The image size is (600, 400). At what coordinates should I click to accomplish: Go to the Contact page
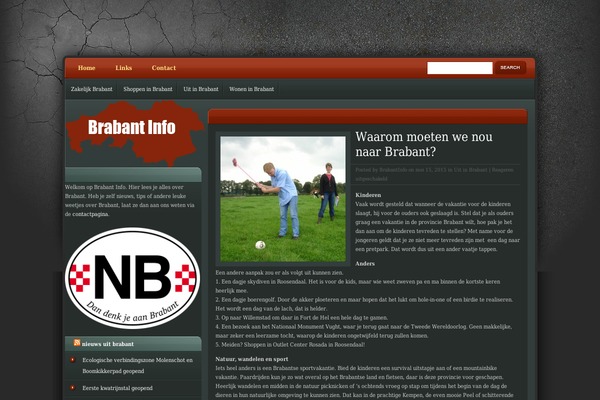(x=164, y=68)
